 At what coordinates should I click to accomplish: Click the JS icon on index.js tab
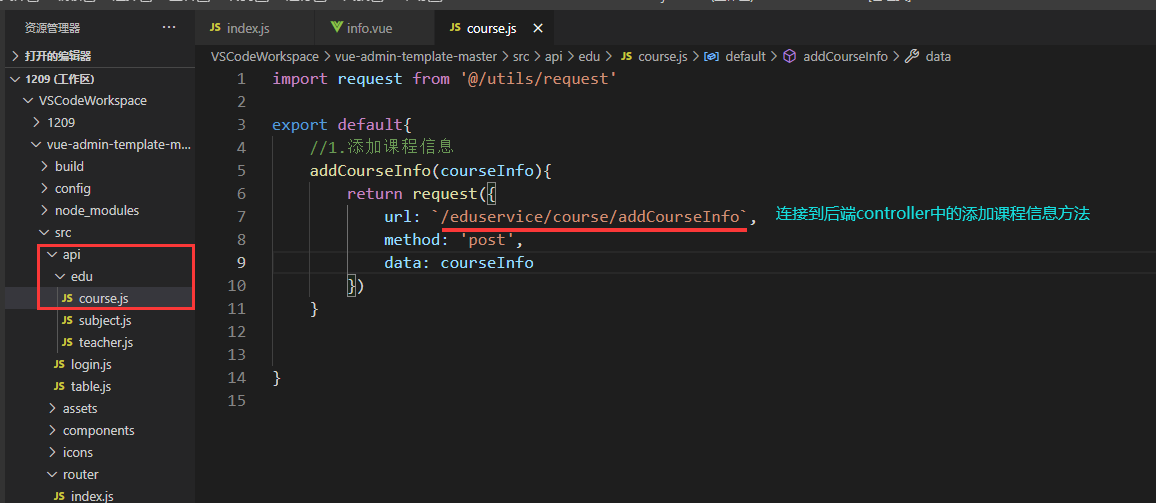tap(215, 27)
